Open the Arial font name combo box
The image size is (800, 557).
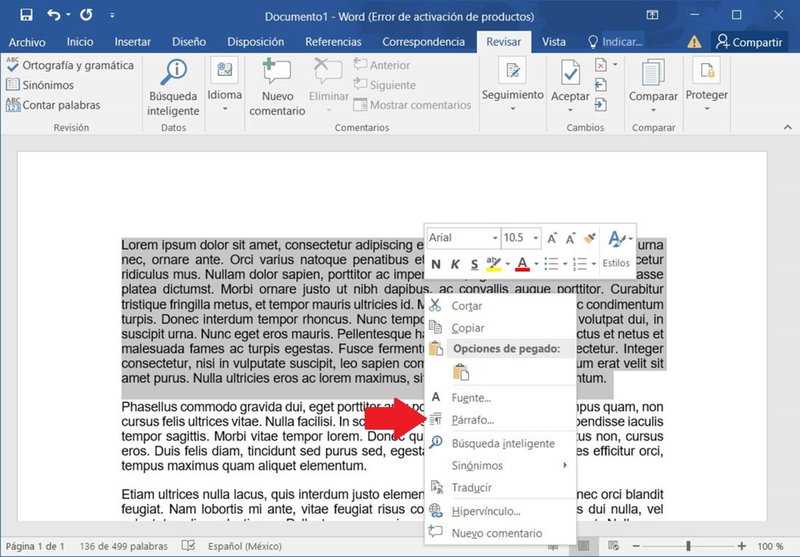(x=463, y=238)
